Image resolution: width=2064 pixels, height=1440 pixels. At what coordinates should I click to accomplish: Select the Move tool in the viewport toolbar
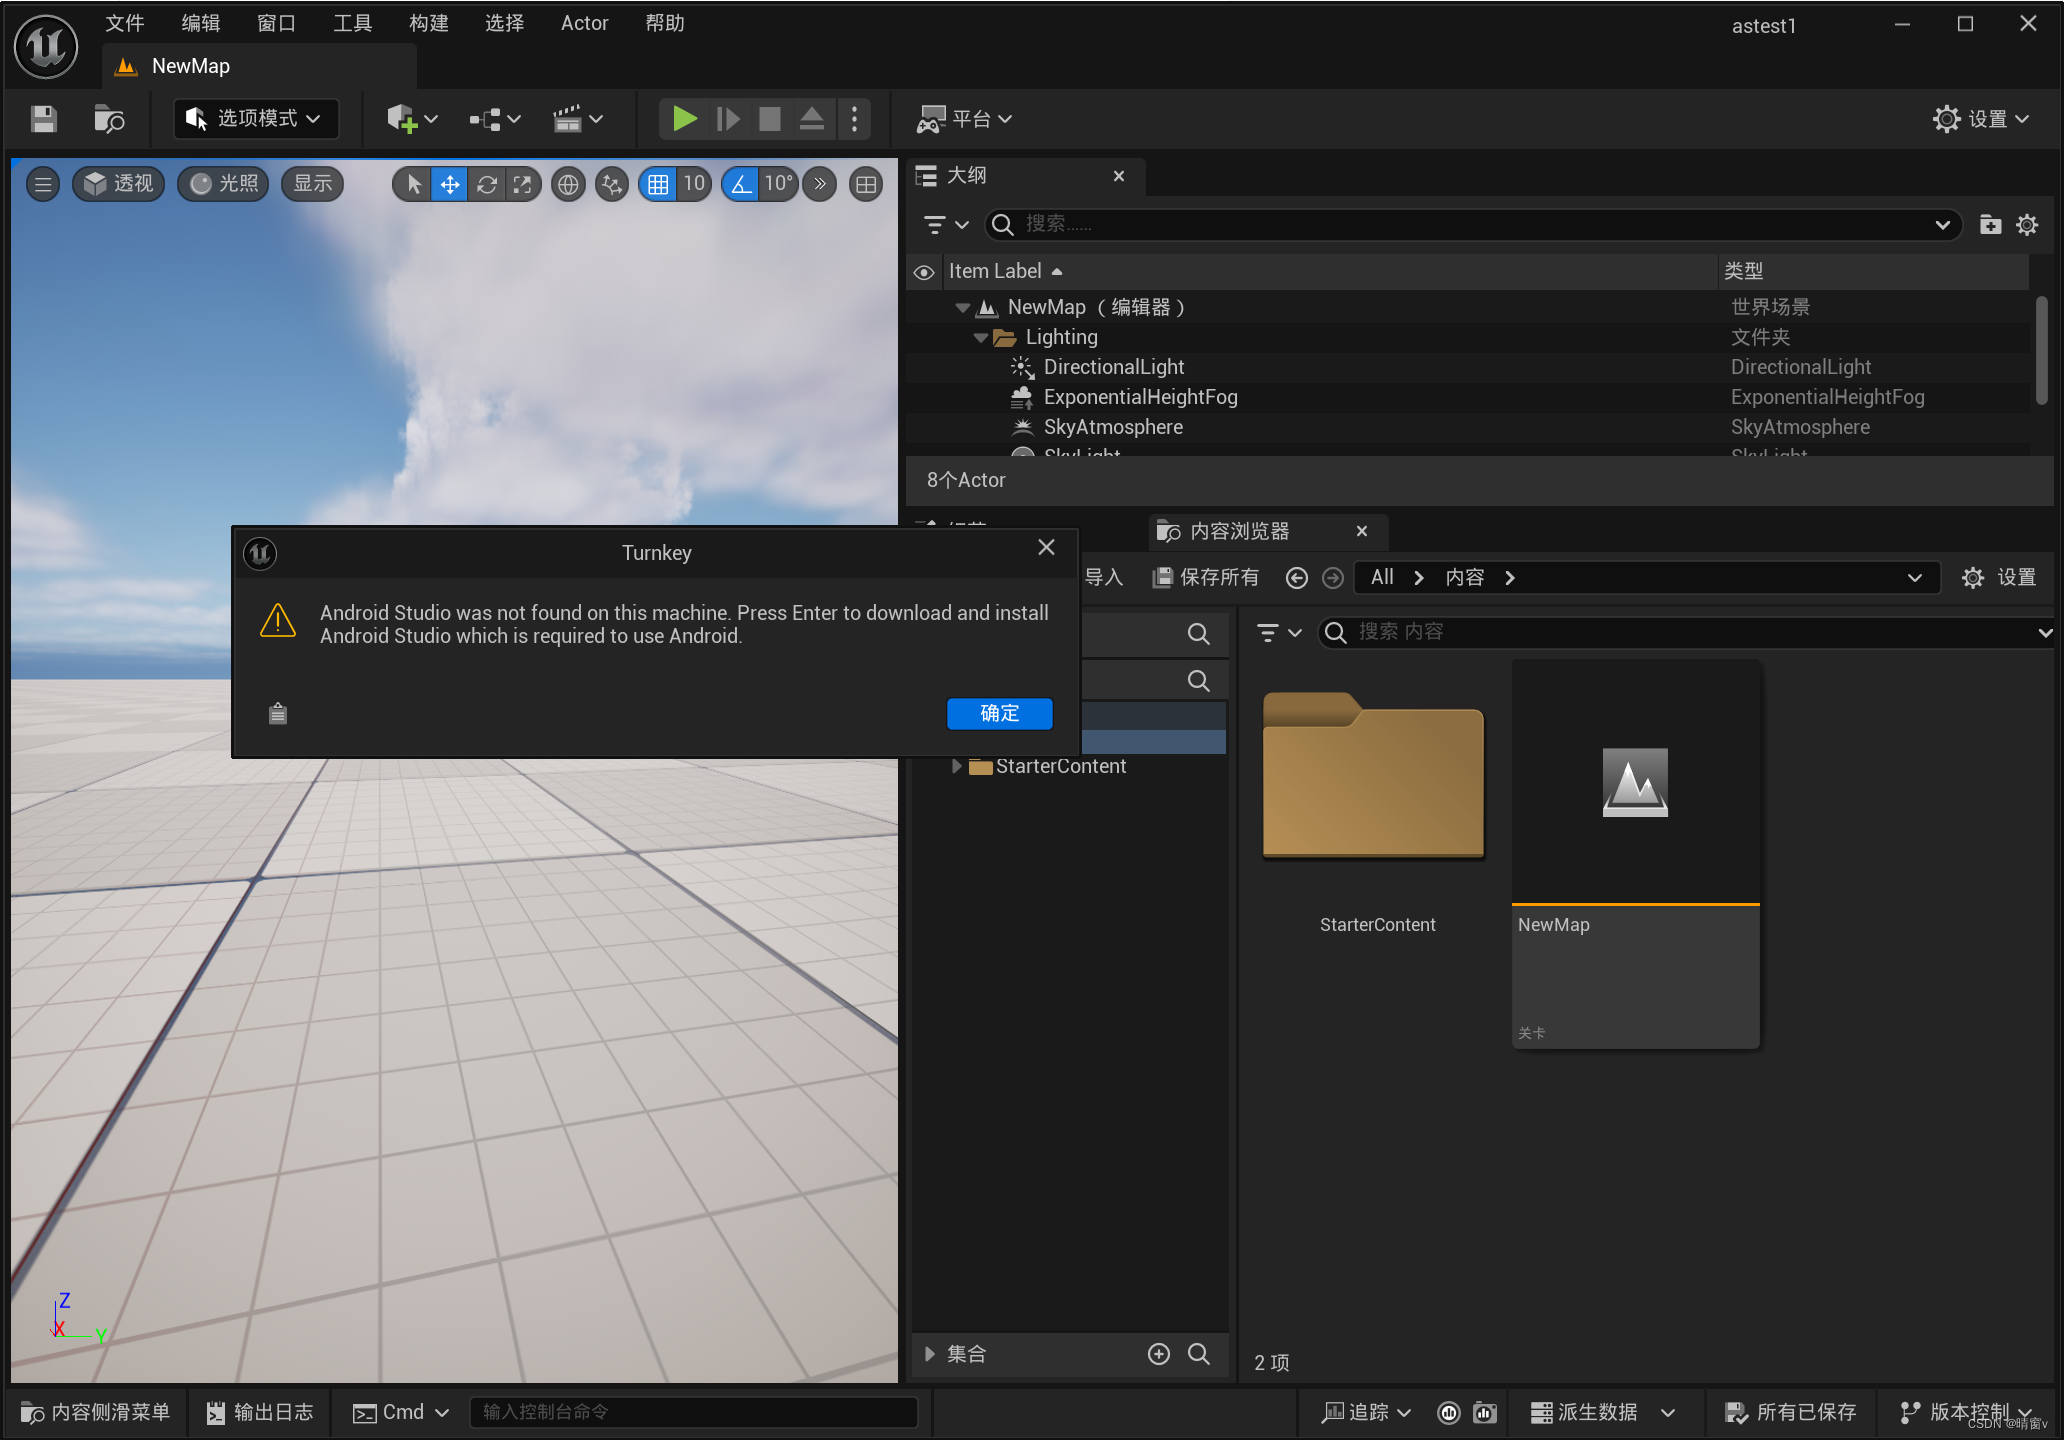pyautogui.click(x=449, y=184)
